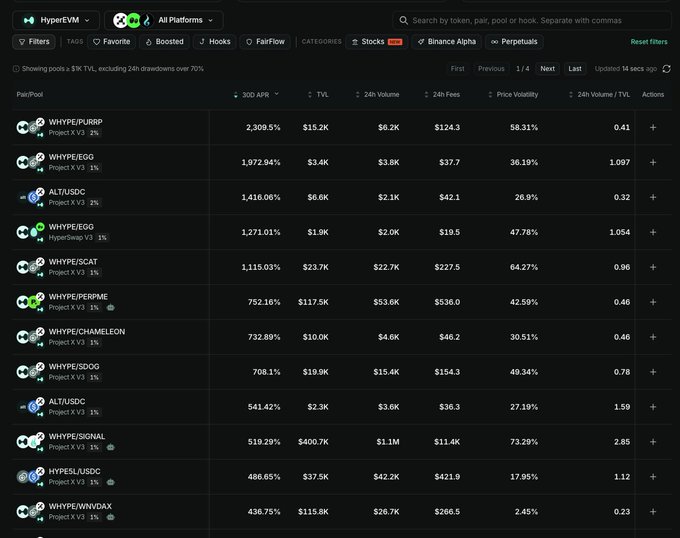Image resolution: width=680 pixels, height=538 pixels.
Task: Open the WHYPE/SDOG pool name
Action: tap(74, 367)
